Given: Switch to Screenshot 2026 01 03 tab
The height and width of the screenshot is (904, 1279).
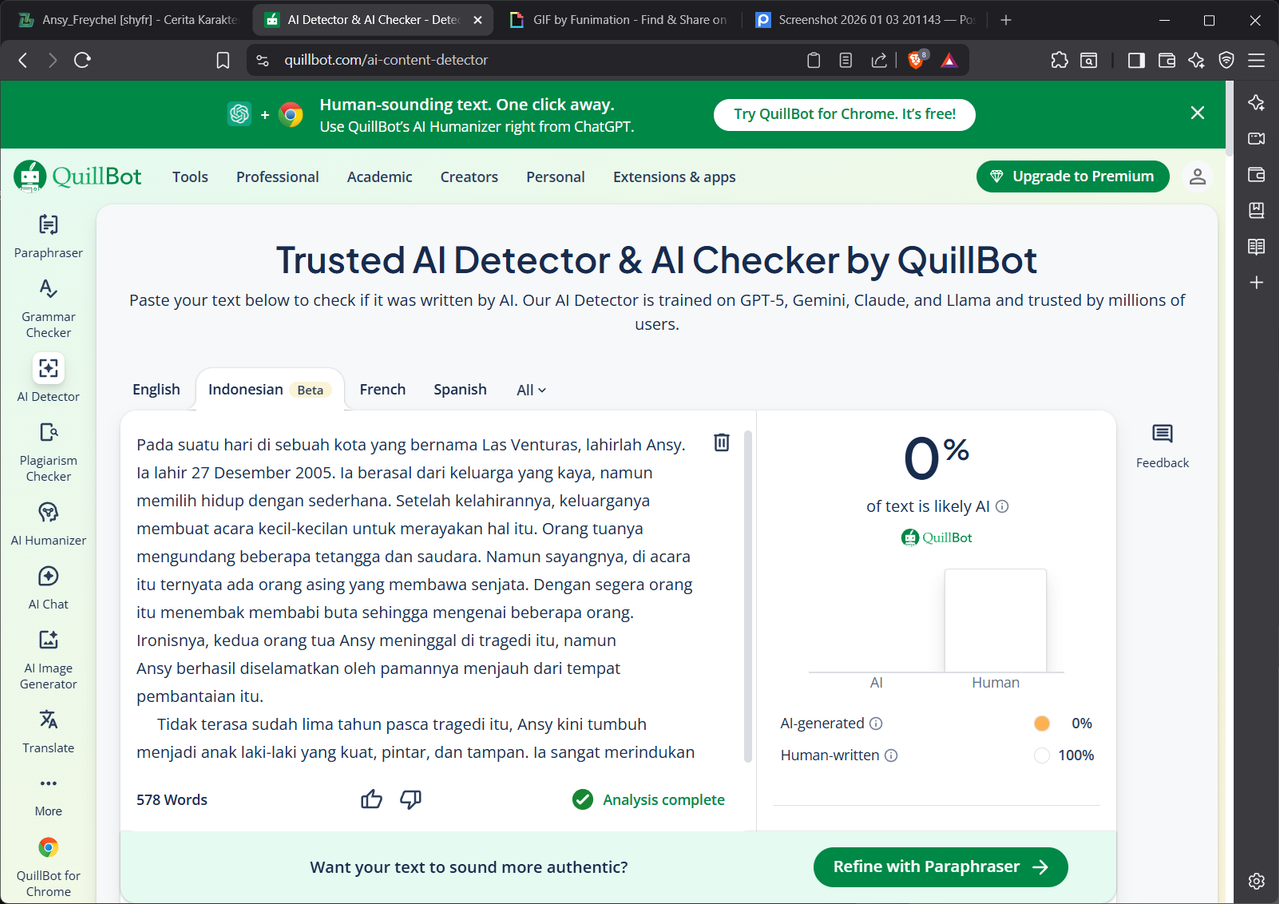Looking at the screenshot, I should pos(866,20).
